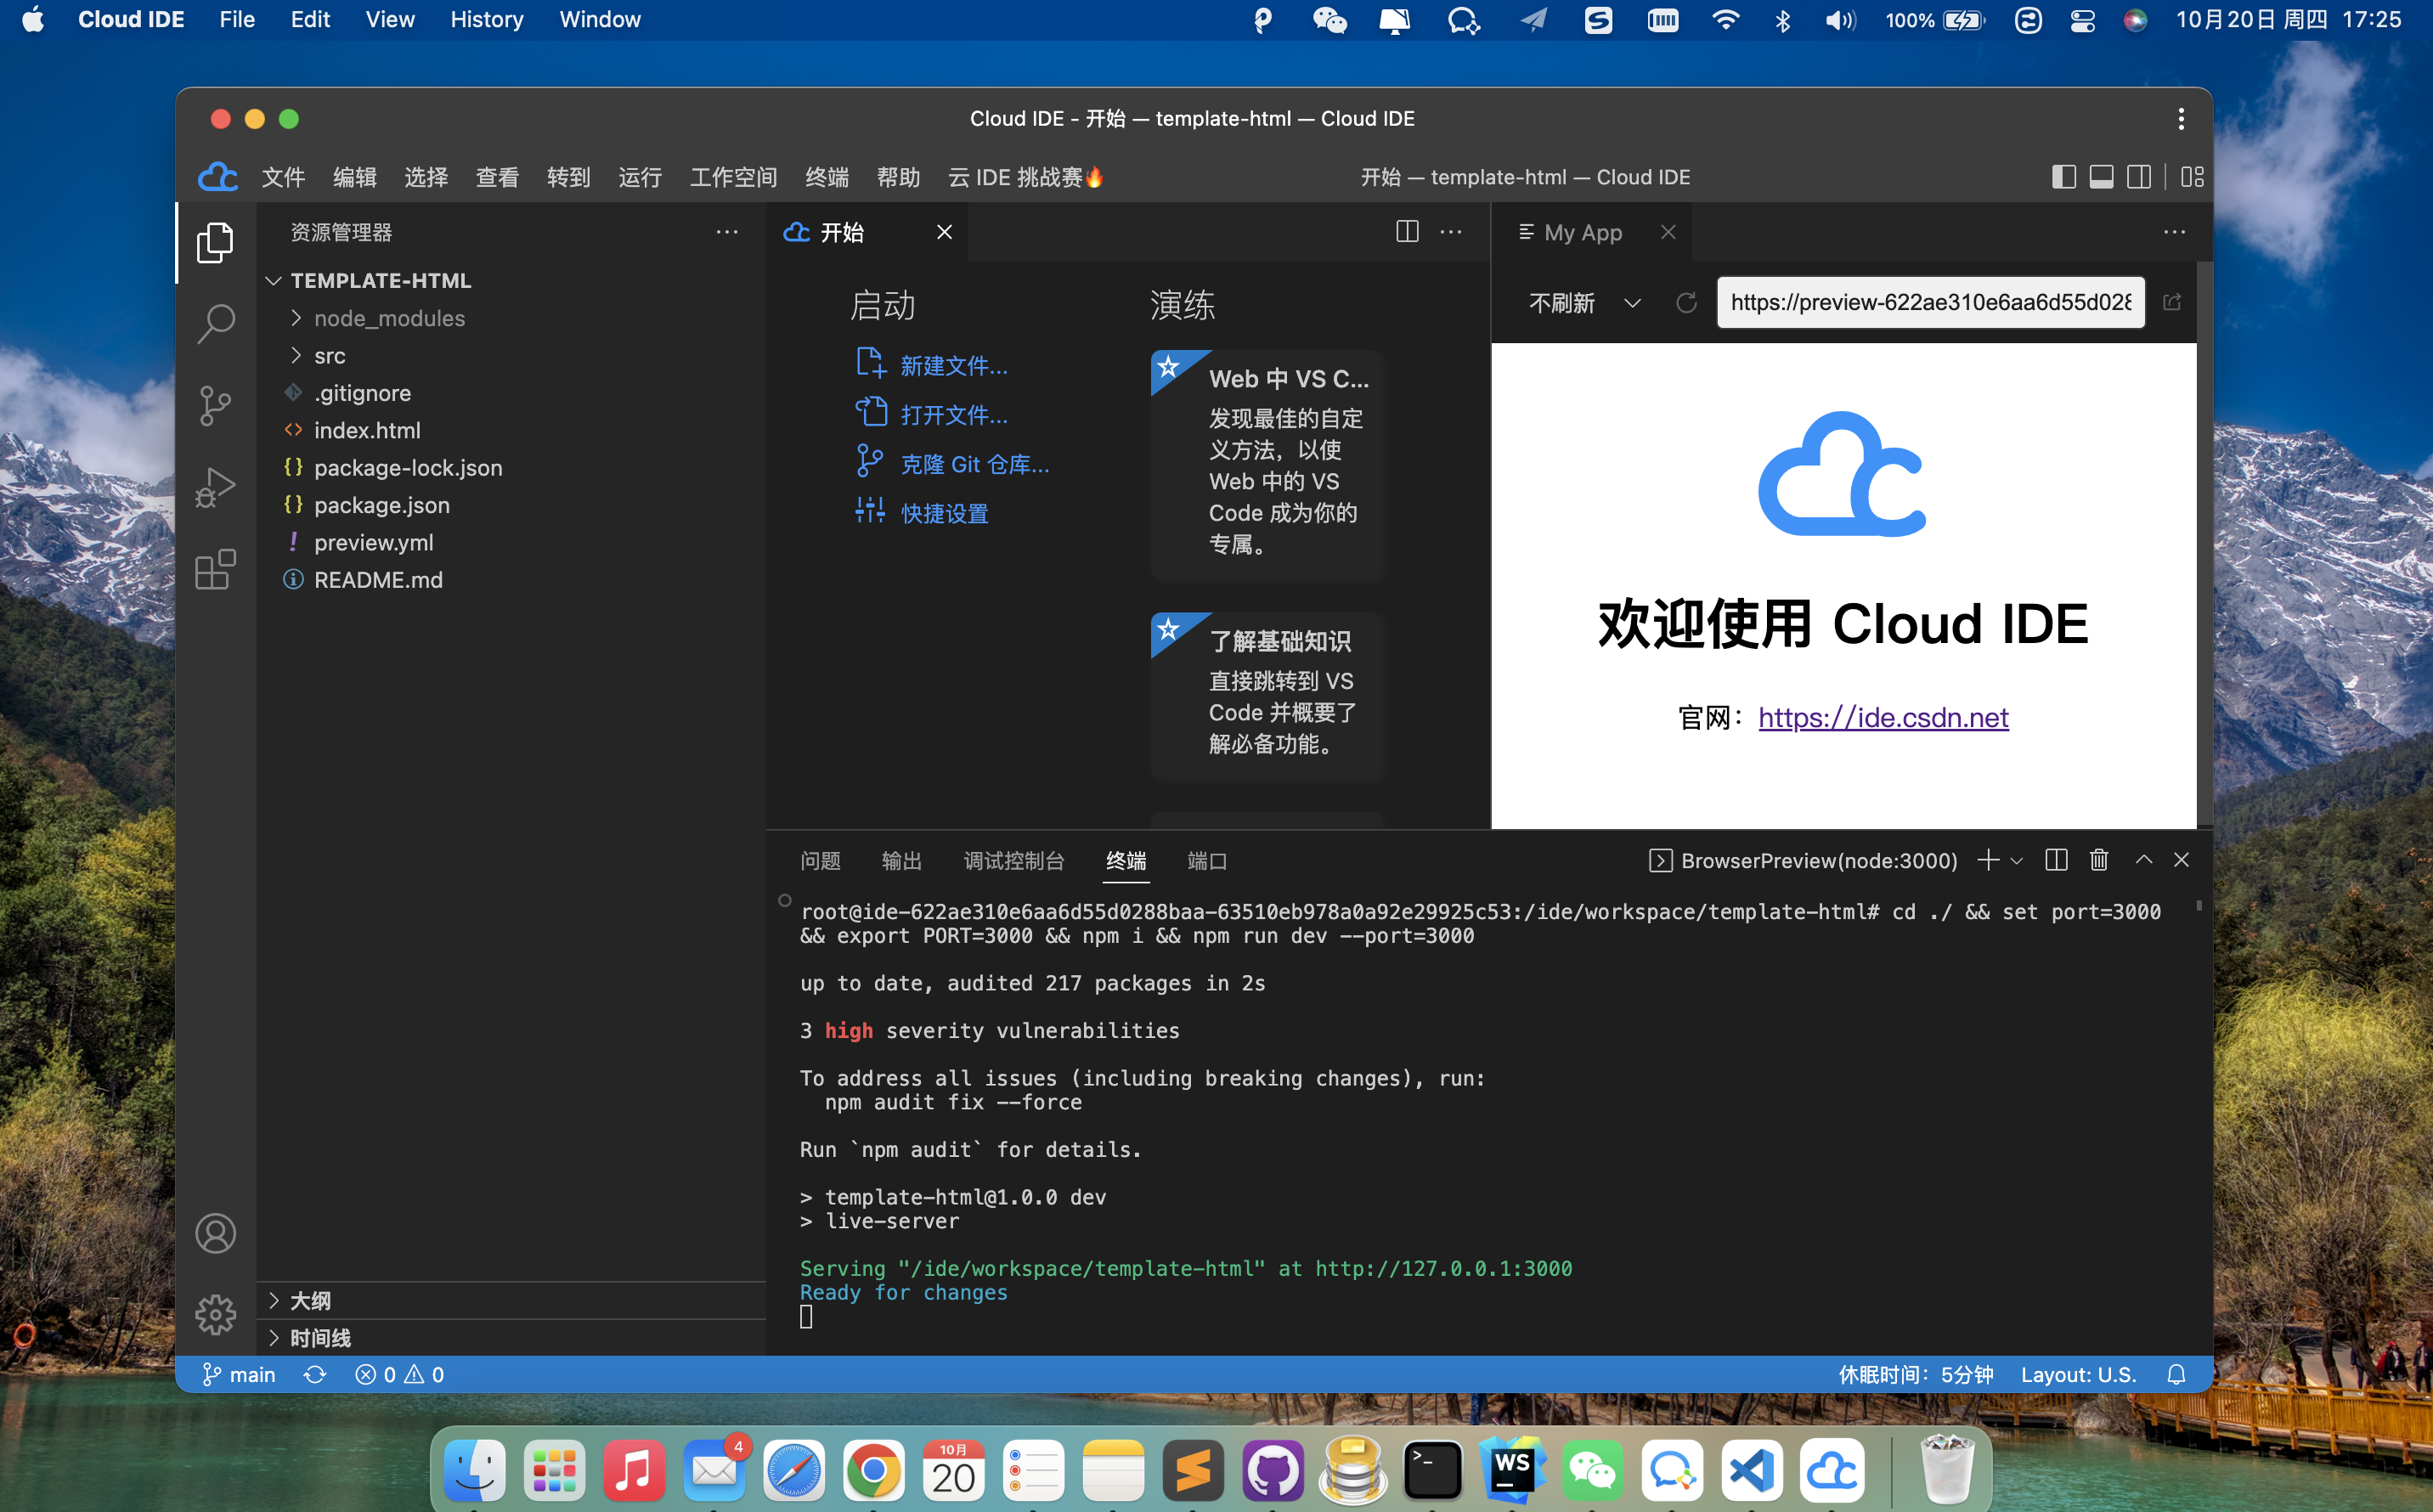The width and height of the screenshot is (2433, 1512).
Task: Toggle bottom panel visibility
Action: point(2101,177)
